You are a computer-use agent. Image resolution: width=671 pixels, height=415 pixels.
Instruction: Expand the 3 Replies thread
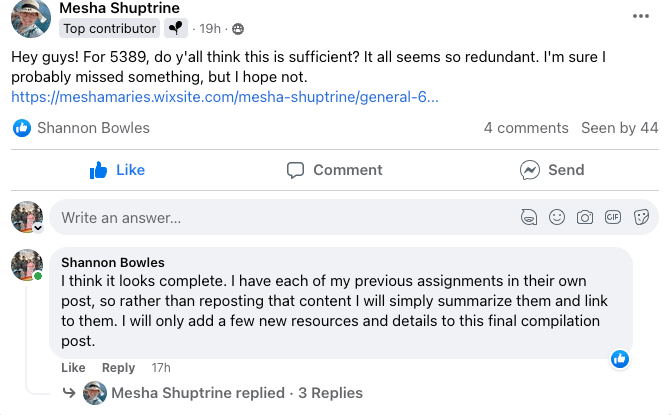pos(331,393)
